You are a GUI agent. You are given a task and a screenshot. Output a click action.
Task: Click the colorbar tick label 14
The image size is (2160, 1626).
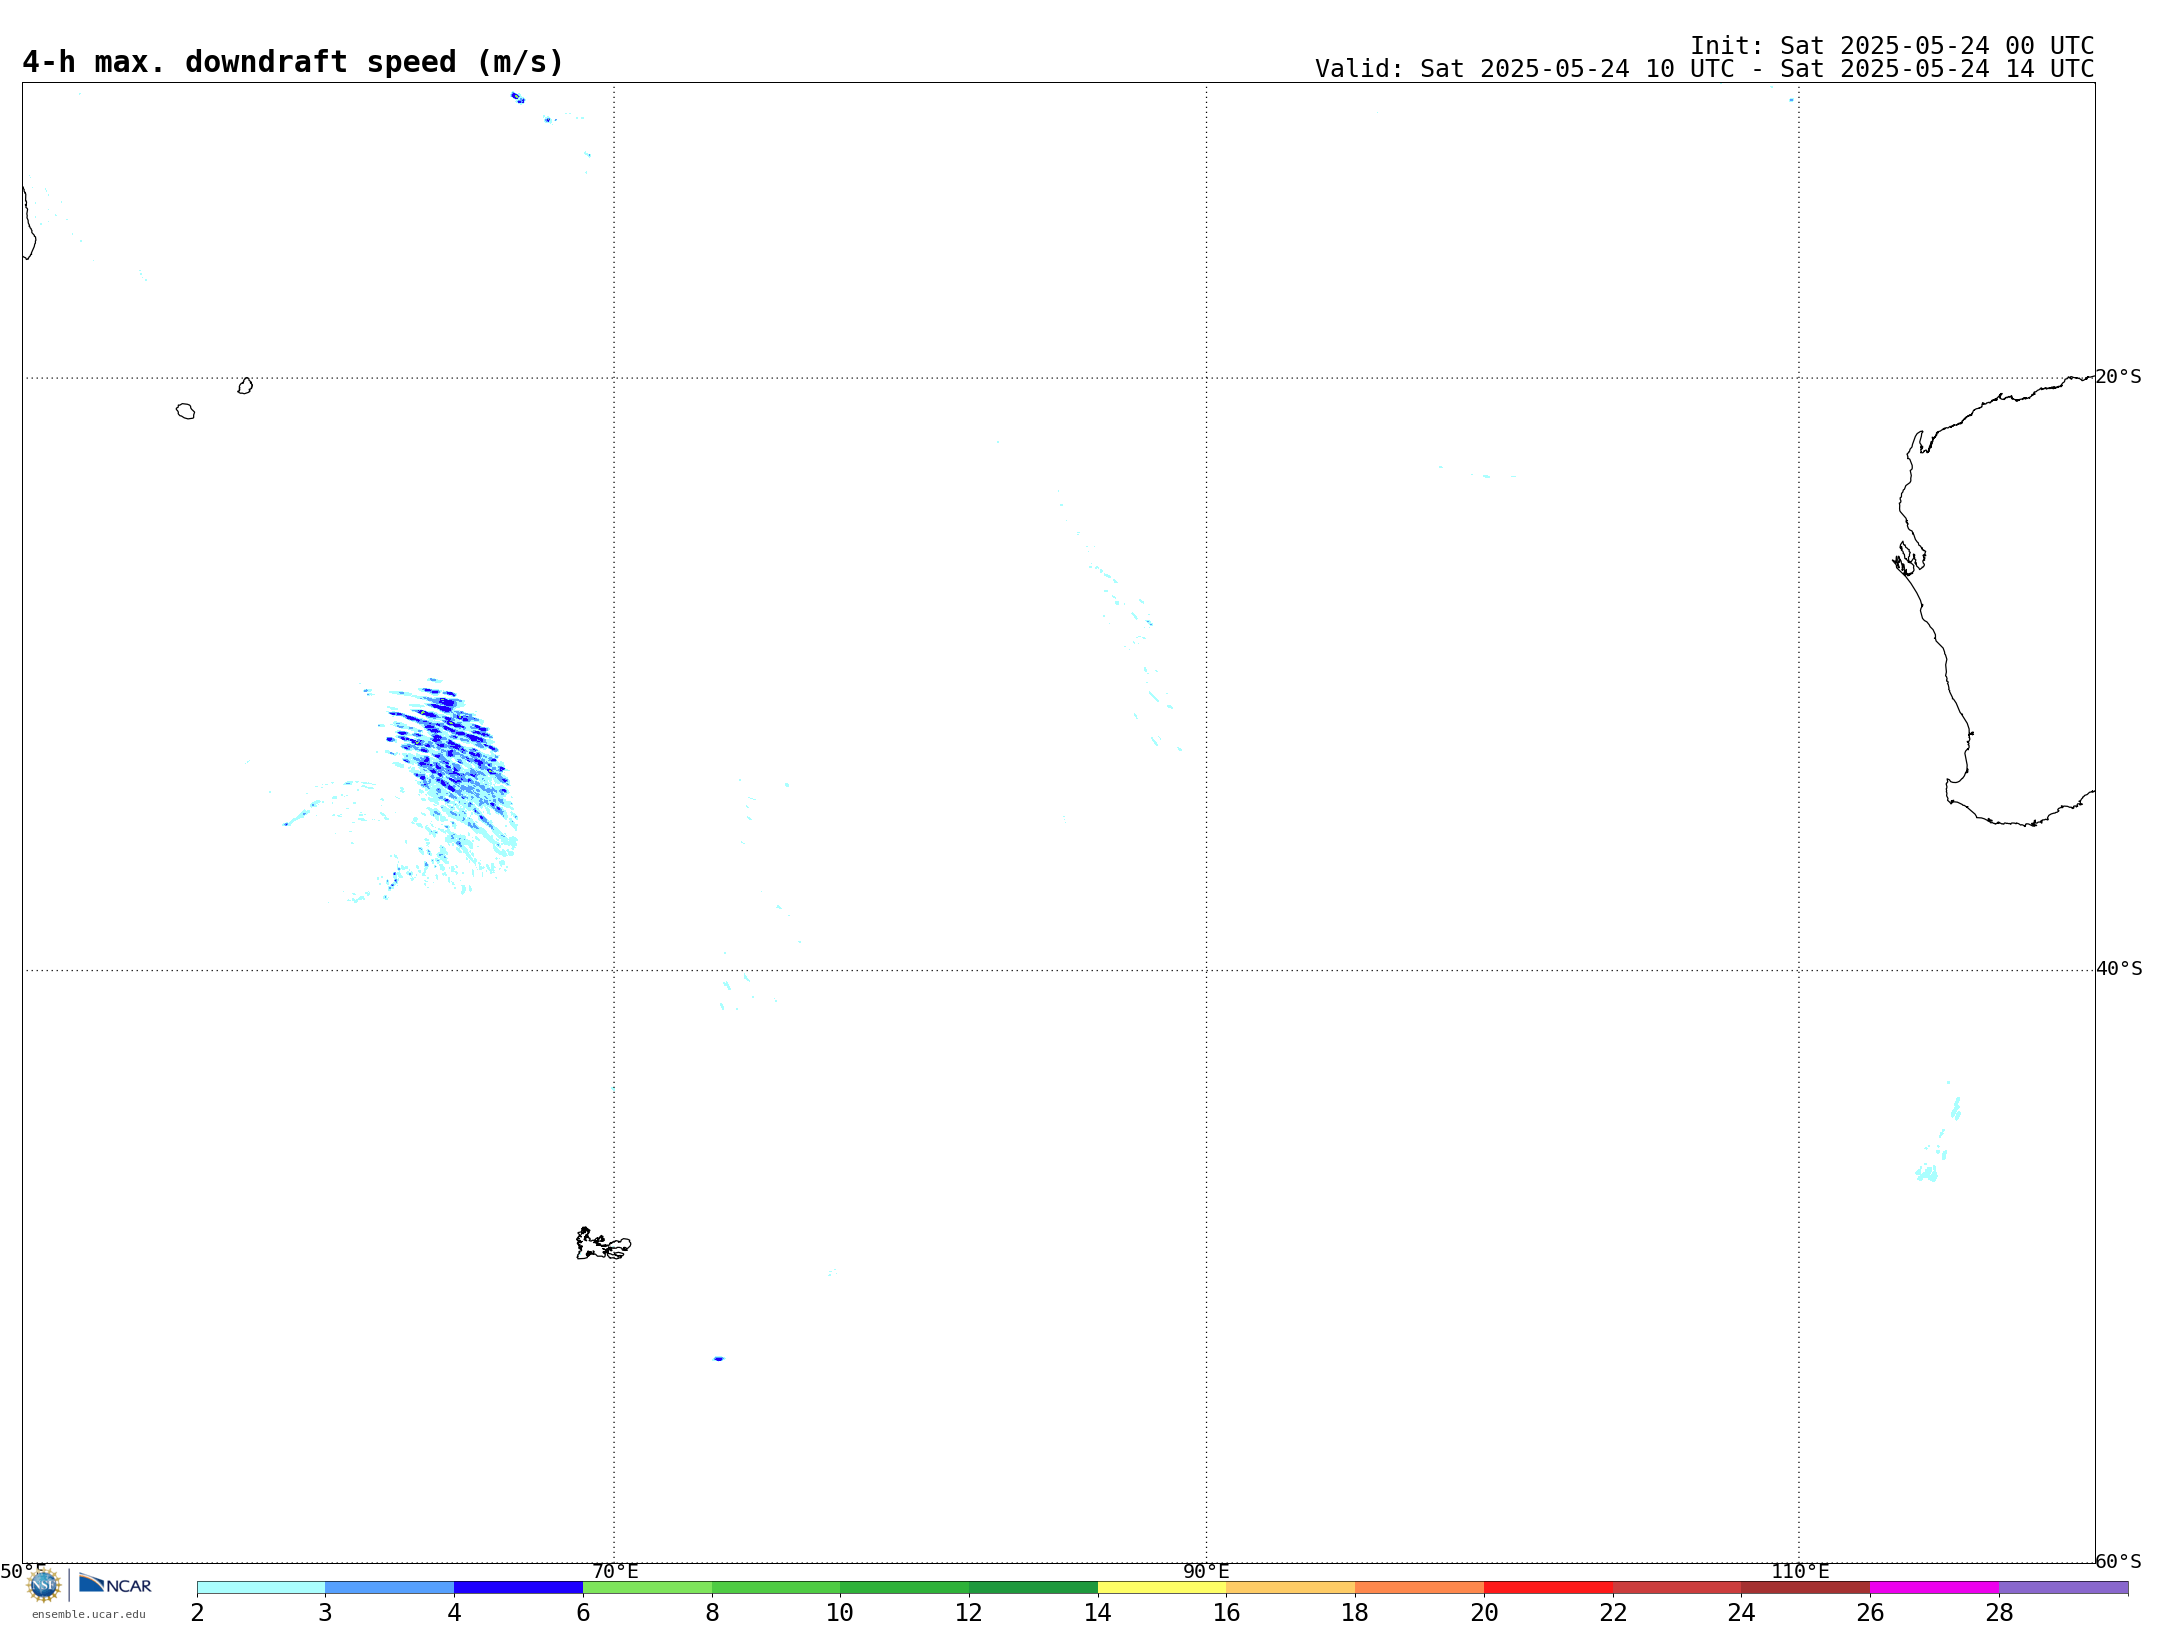1098,1613
